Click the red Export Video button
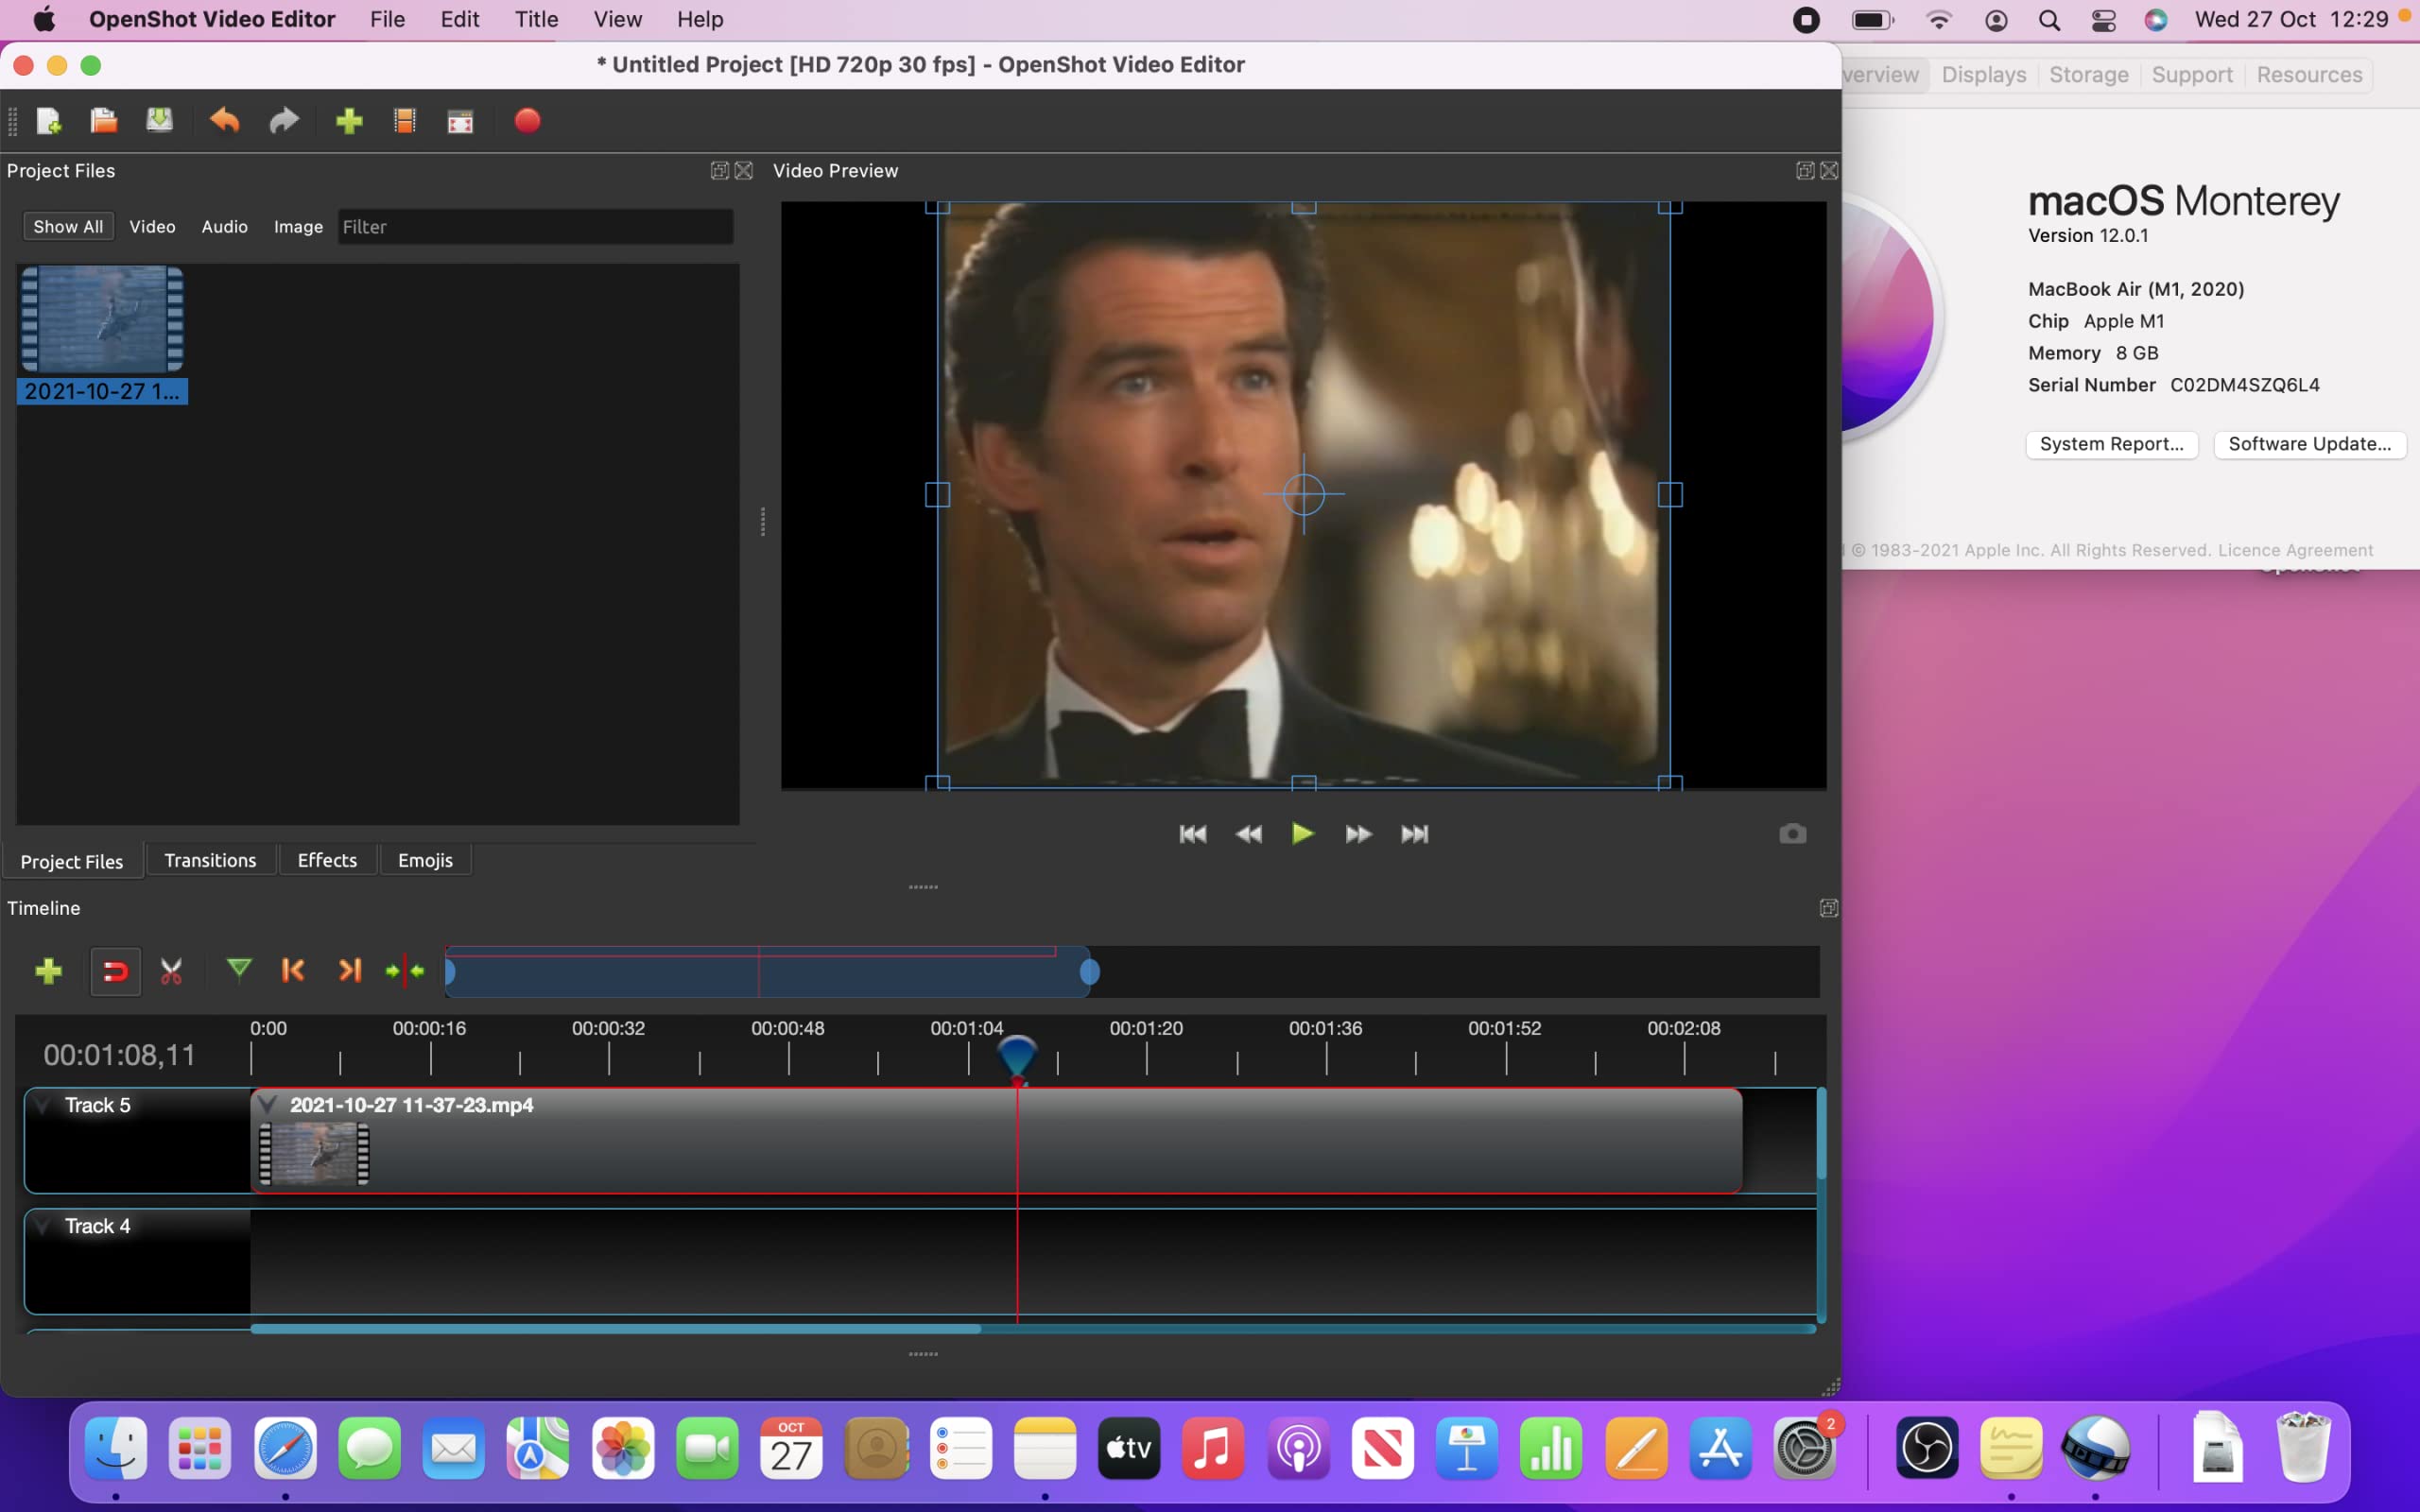Viewport: 2420px width, 1512px height. (527, 121)
